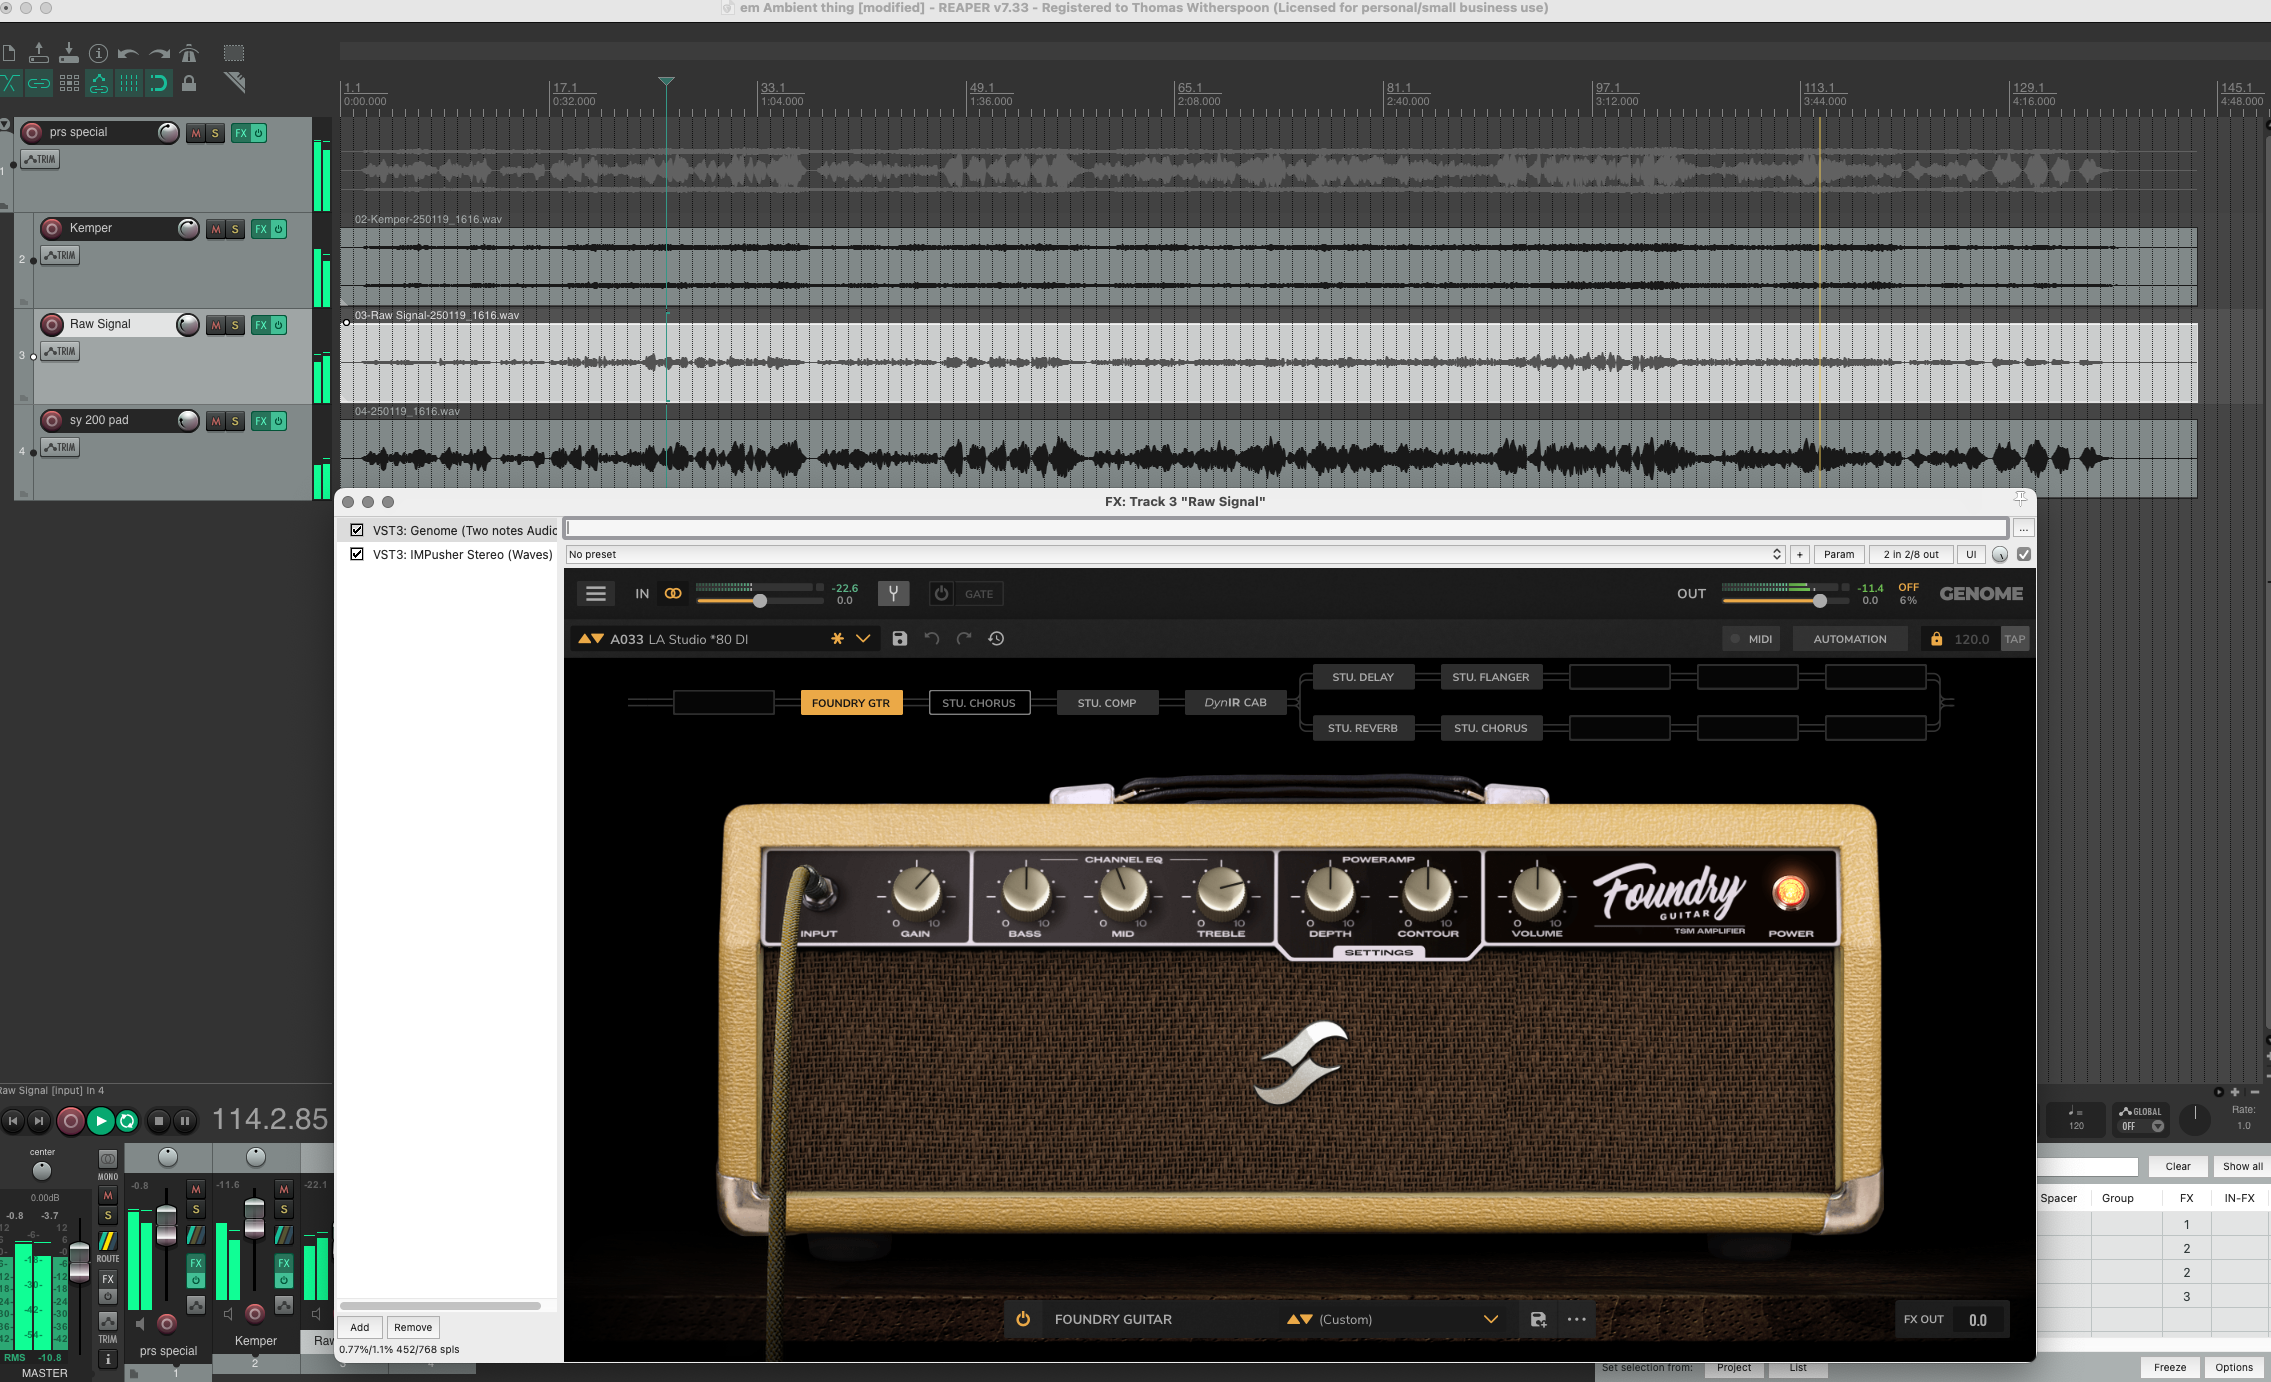
Task: Expand the (Custom) amp preset dropdown
Action: point(1491,1319)
